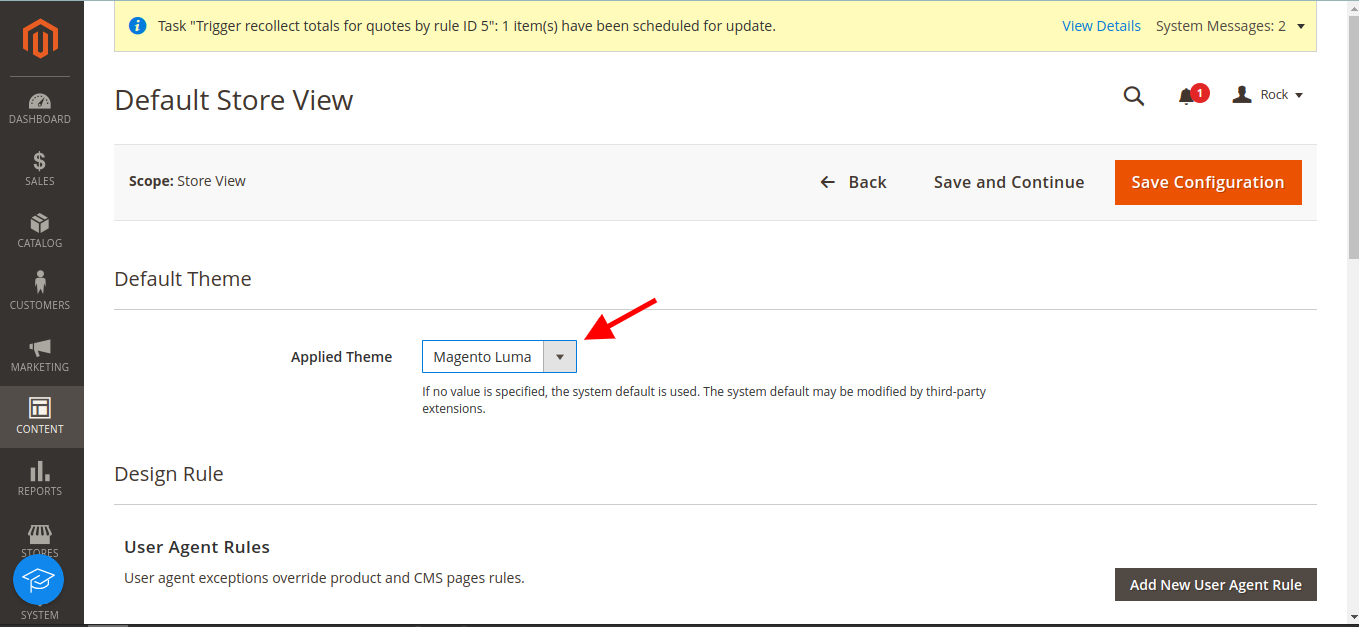Click the View Details link
This screenshot has height=627, width=1359.
tap(1101, 26)
